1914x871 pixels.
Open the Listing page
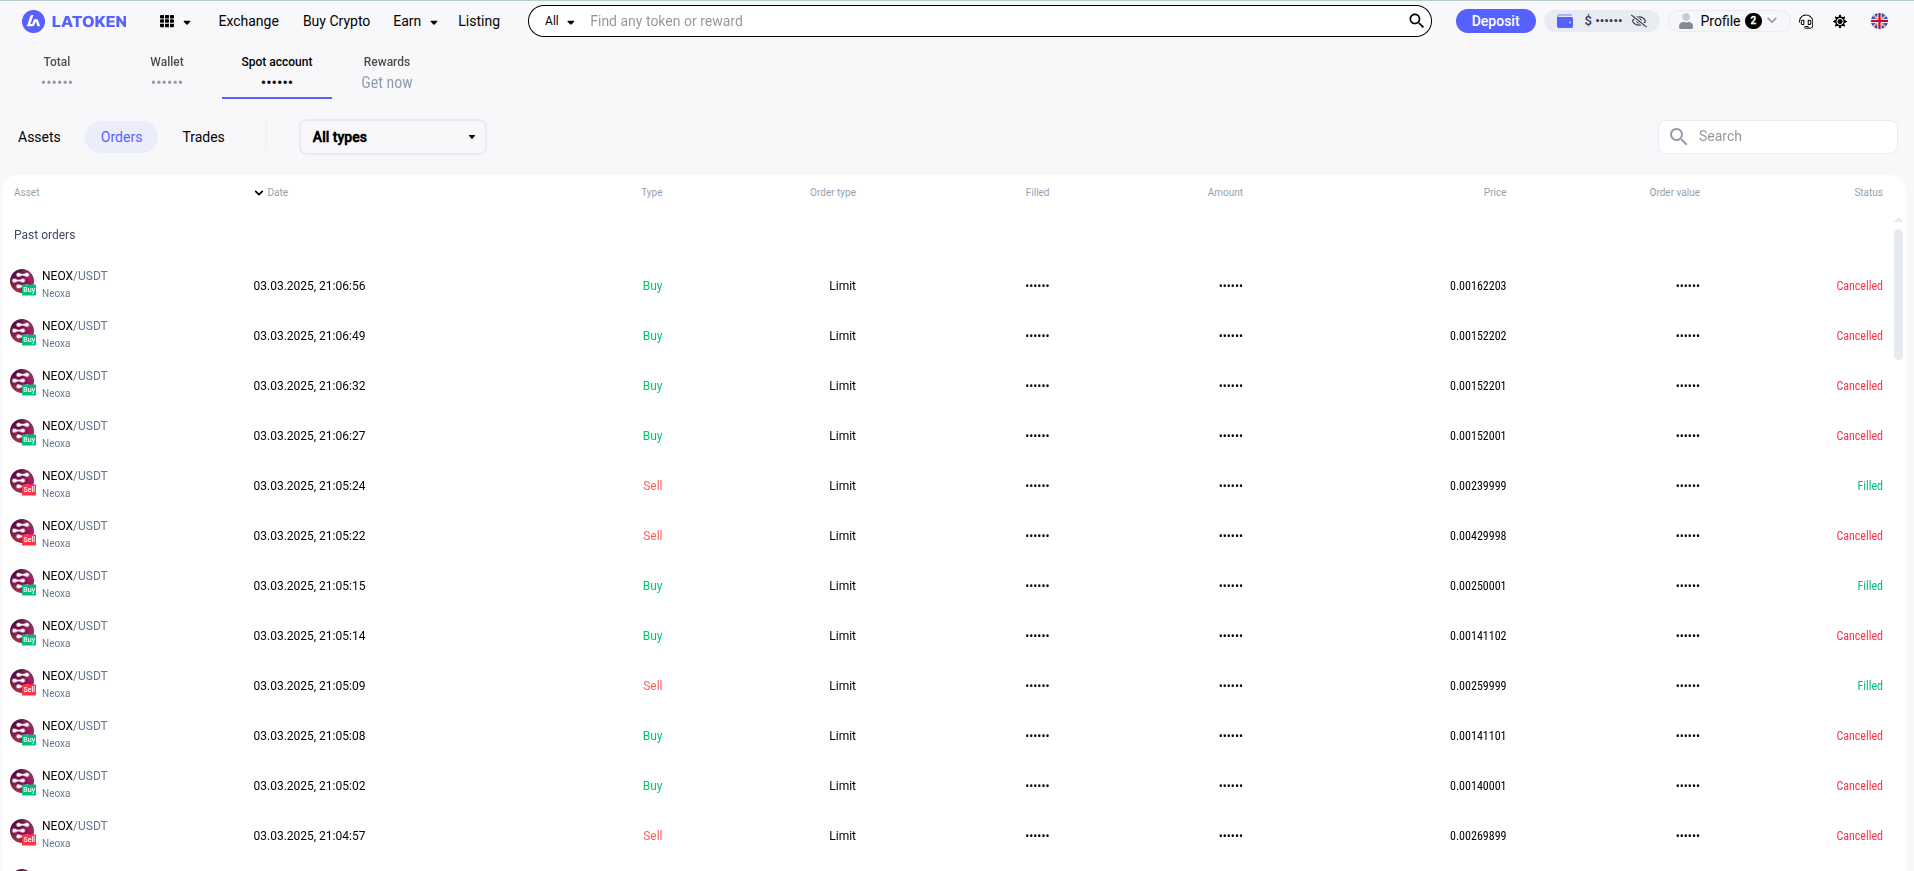[x=479, y=21]
